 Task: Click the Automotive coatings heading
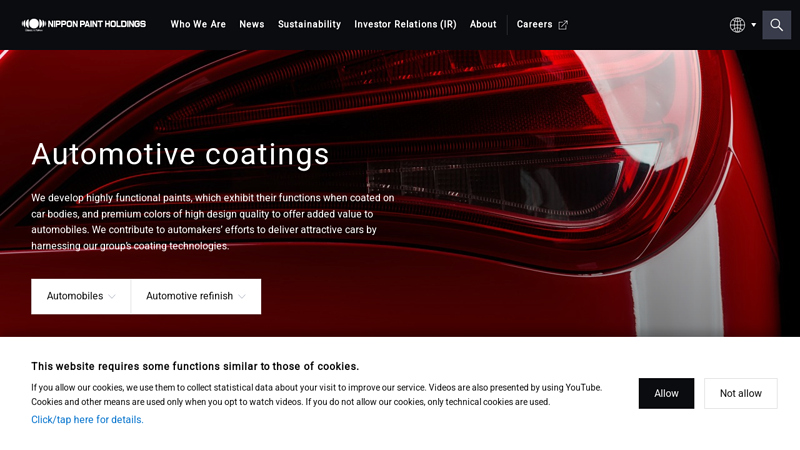(x=180, y=155)
